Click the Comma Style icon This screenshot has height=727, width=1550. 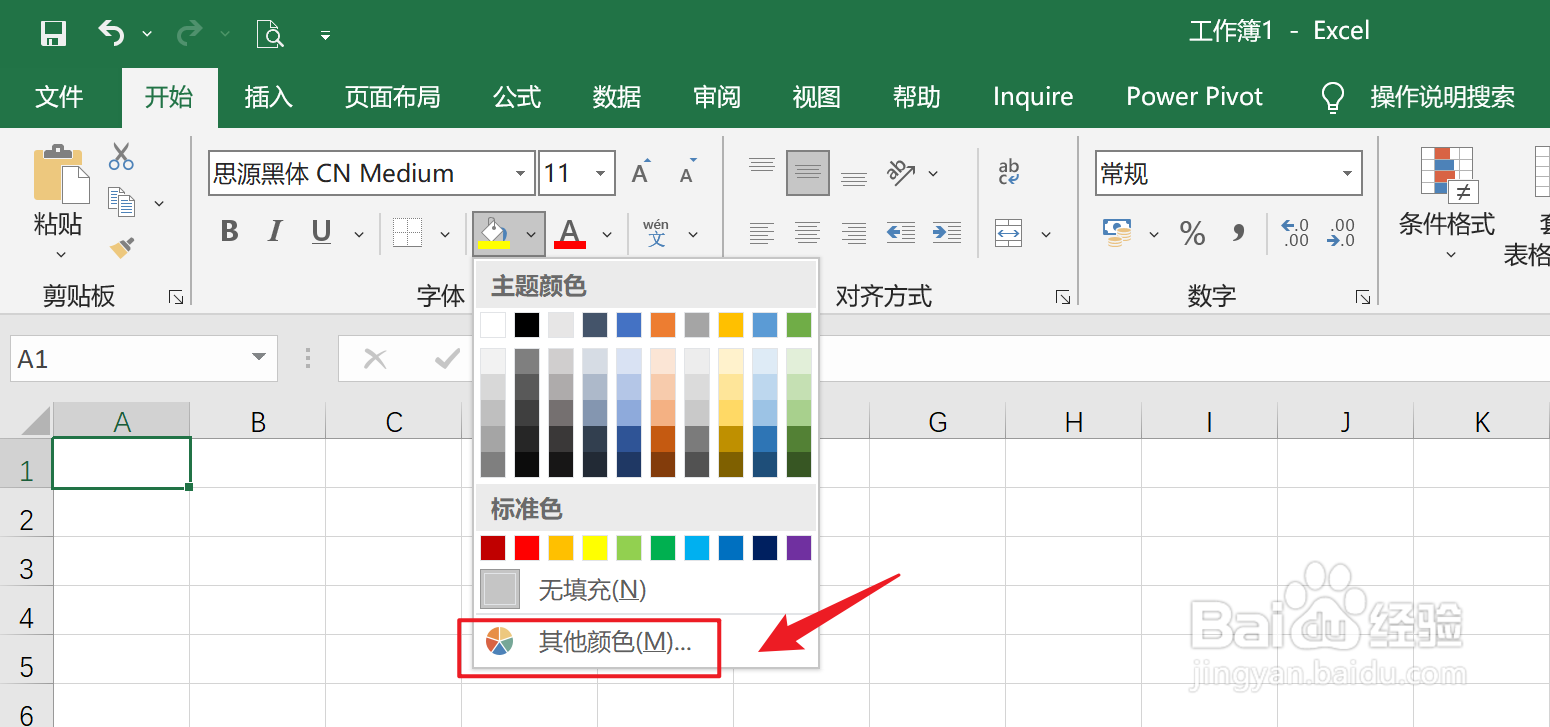pos(1240,233)
